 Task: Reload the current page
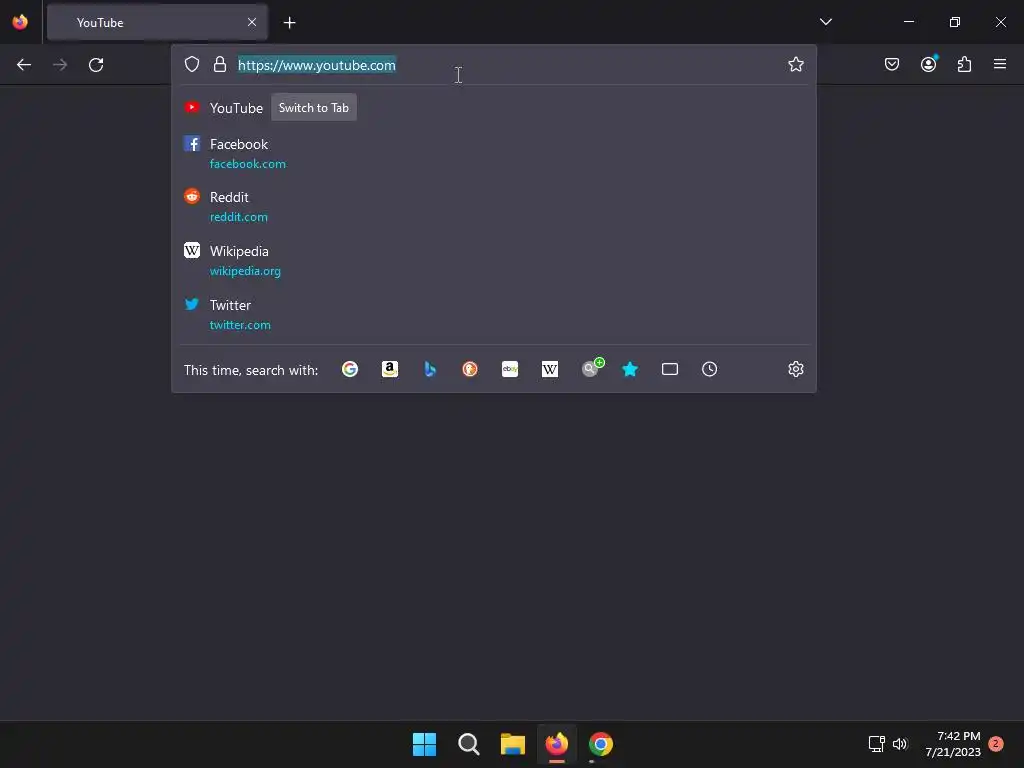pyautogui.click(x=96, y=65)
